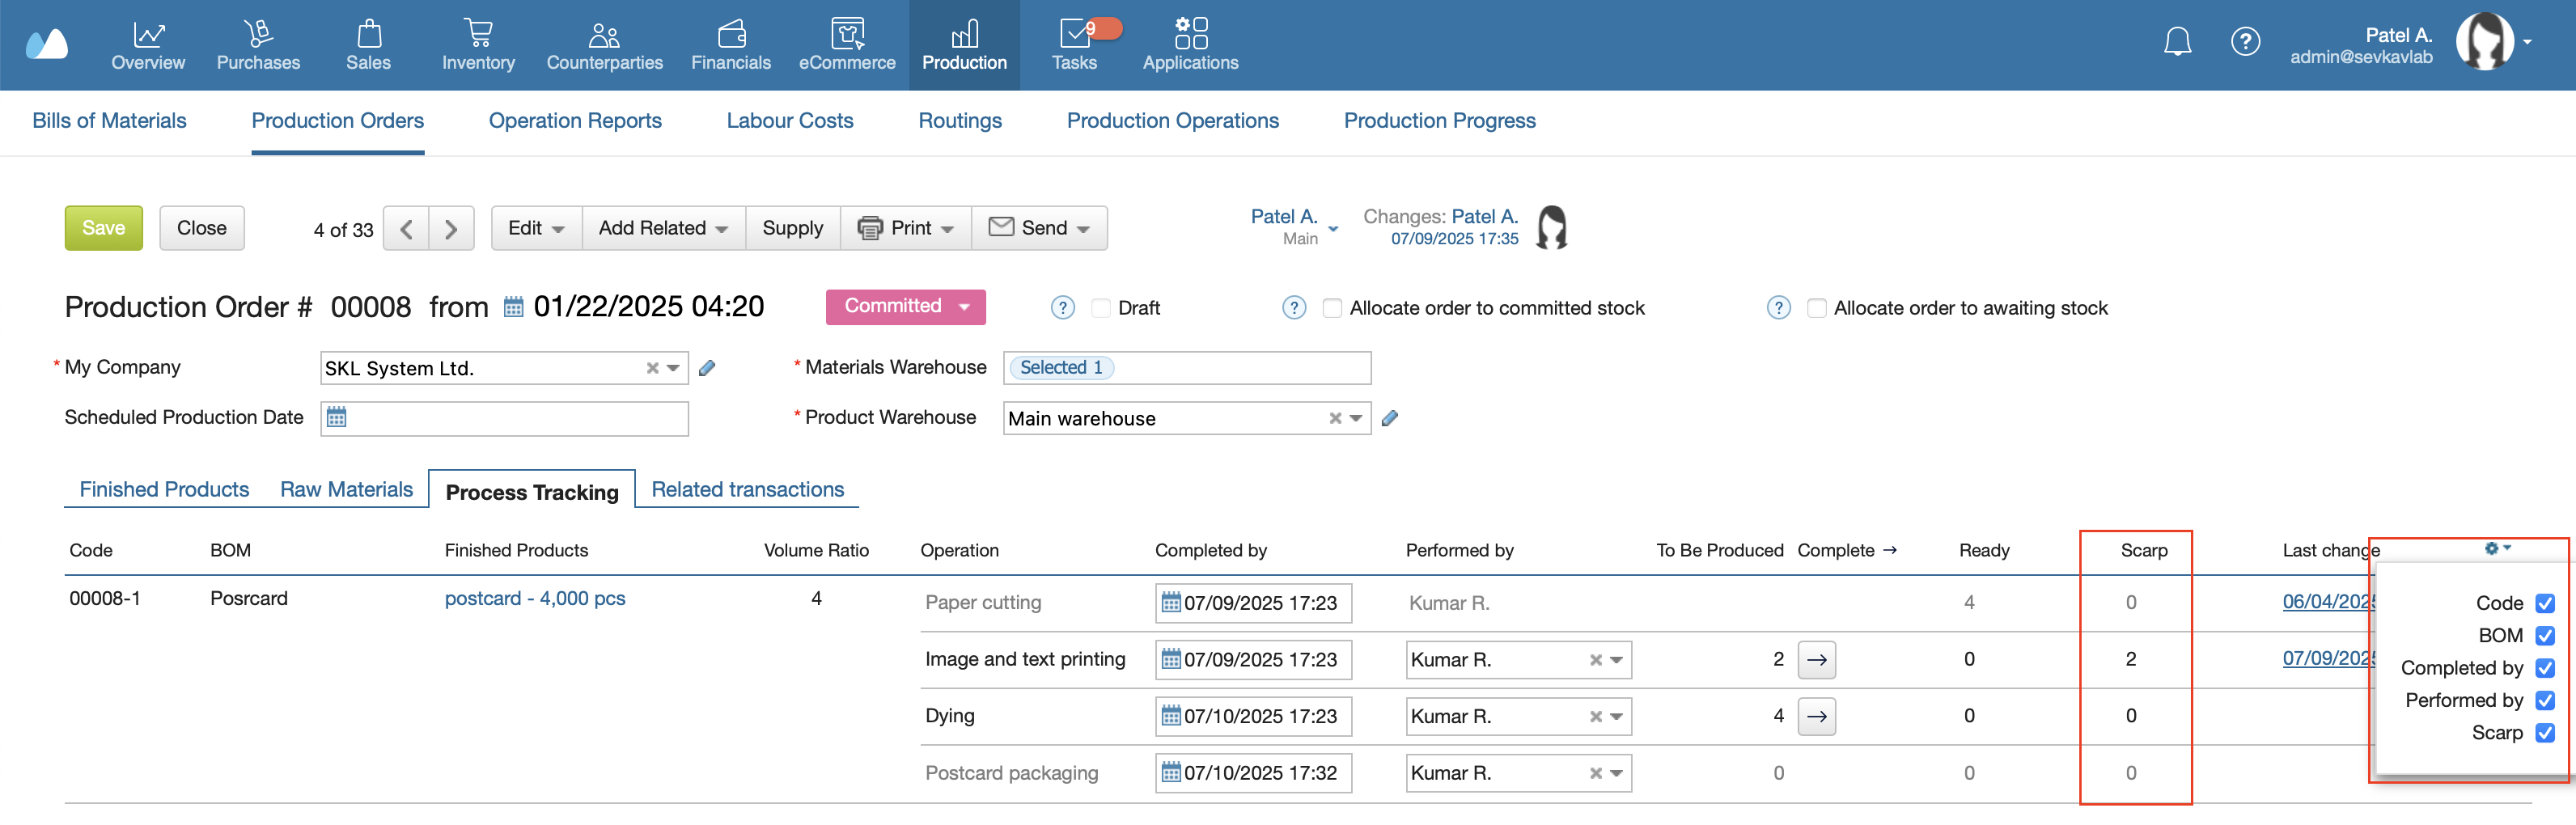Edit My Company with pencil icon
Viewport: 2576px width, 825px height.
[x=707, y=368]
